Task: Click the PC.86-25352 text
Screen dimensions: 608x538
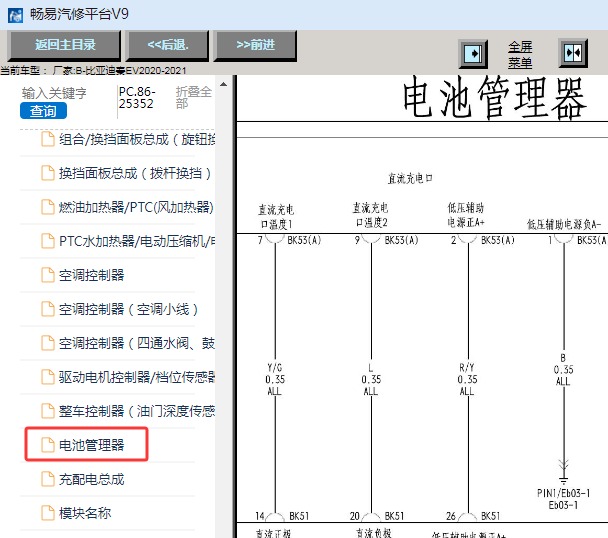Action: click(137, 98)
